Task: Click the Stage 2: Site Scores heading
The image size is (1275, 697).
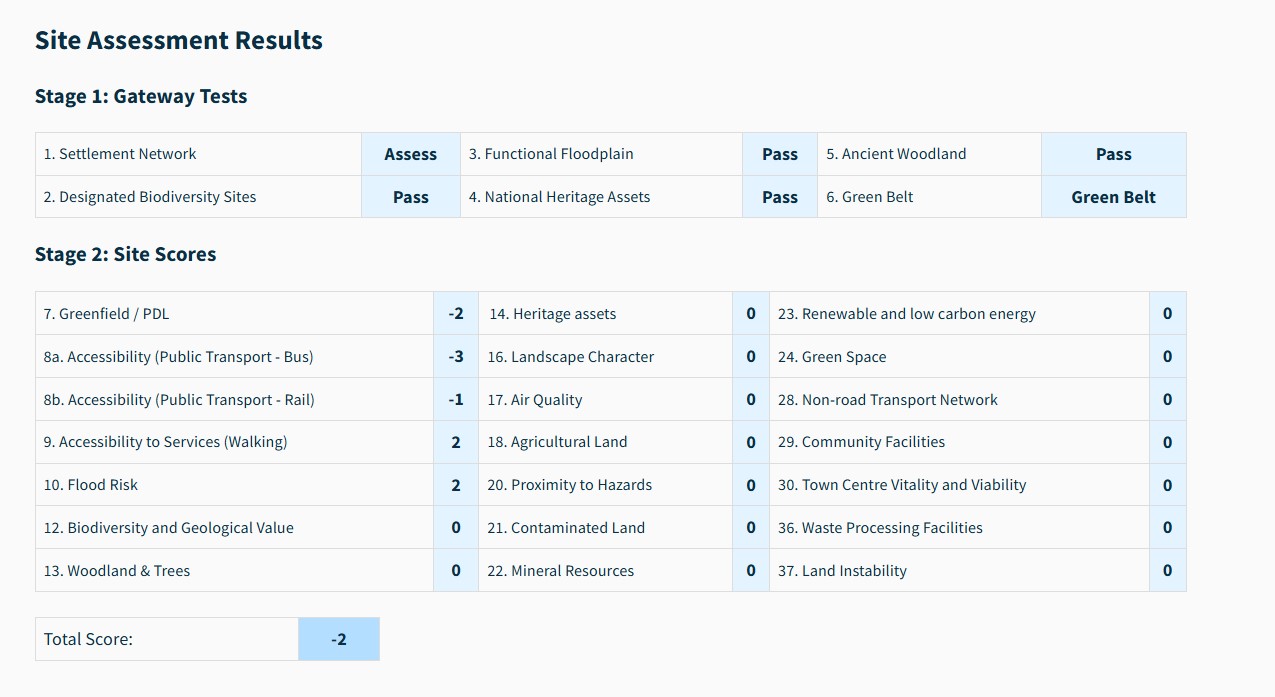Action: 126,255
